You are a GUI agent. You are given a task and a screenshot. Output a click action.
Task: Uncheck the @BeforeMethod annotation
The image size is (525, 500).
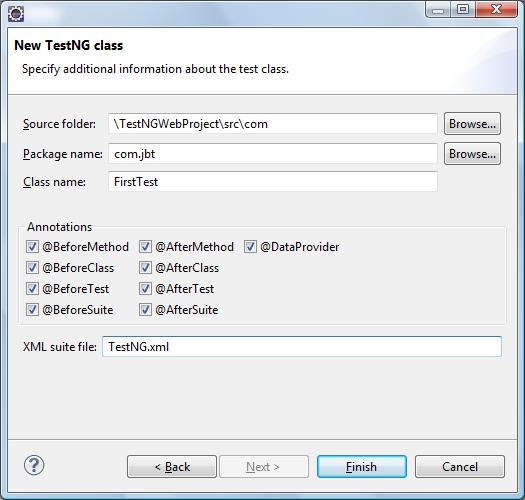point(32,247)
